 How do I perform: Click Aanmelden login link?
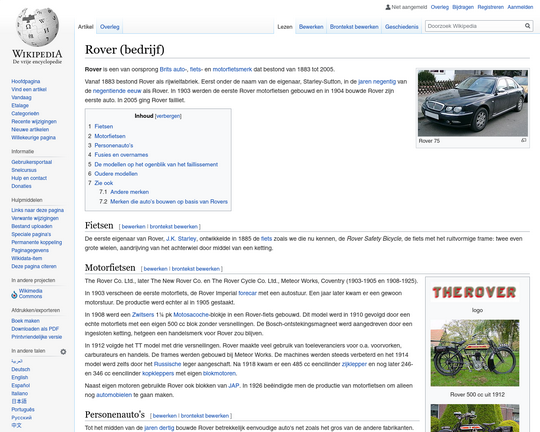point(520,7)
